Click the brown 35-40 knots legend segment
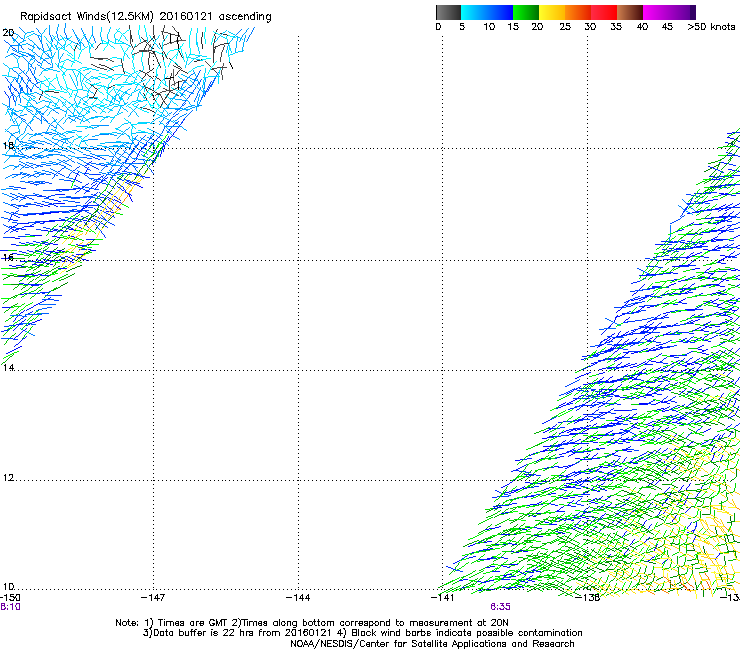This screenshot has width=740, height=650. click(x=630, y=12)
